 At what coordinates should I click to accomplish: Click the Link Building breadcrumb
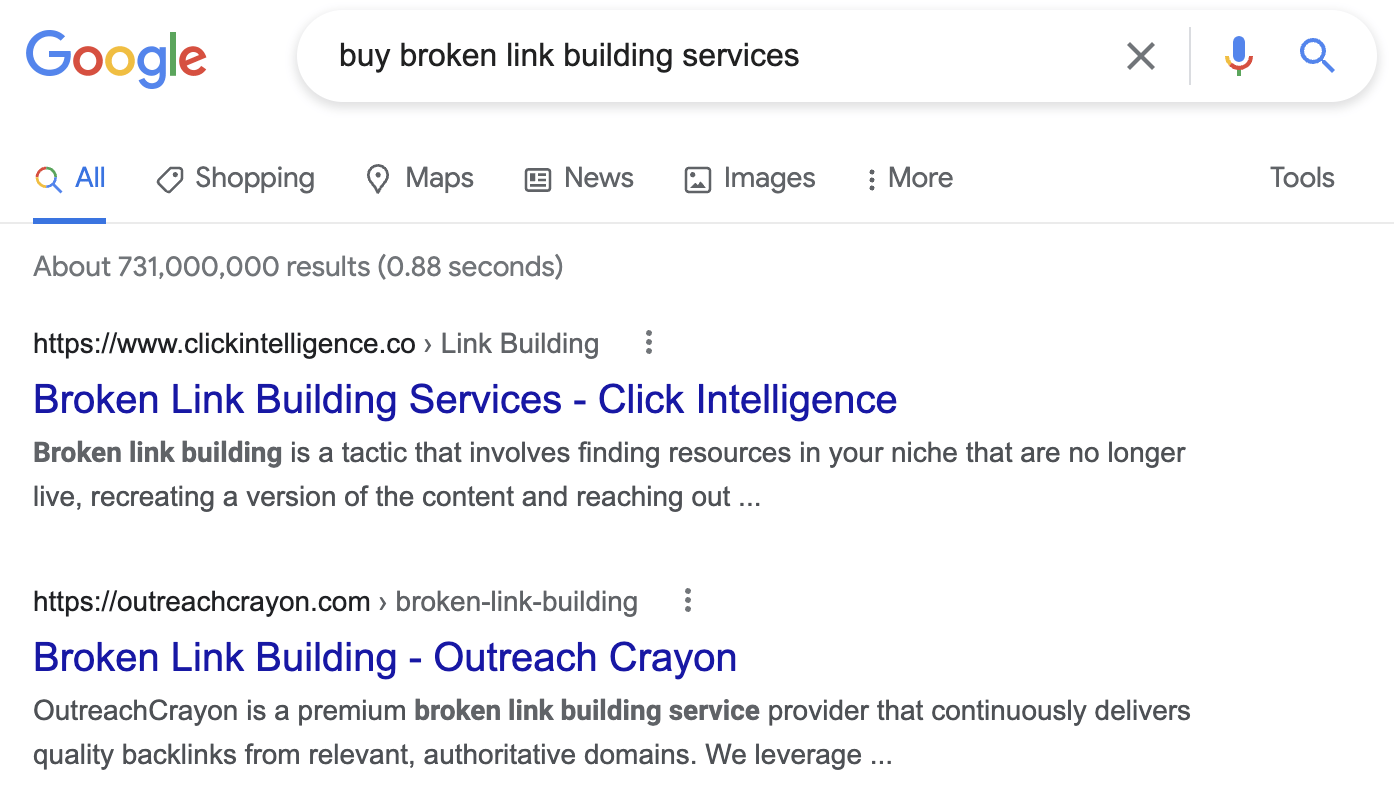coord(519,343)
